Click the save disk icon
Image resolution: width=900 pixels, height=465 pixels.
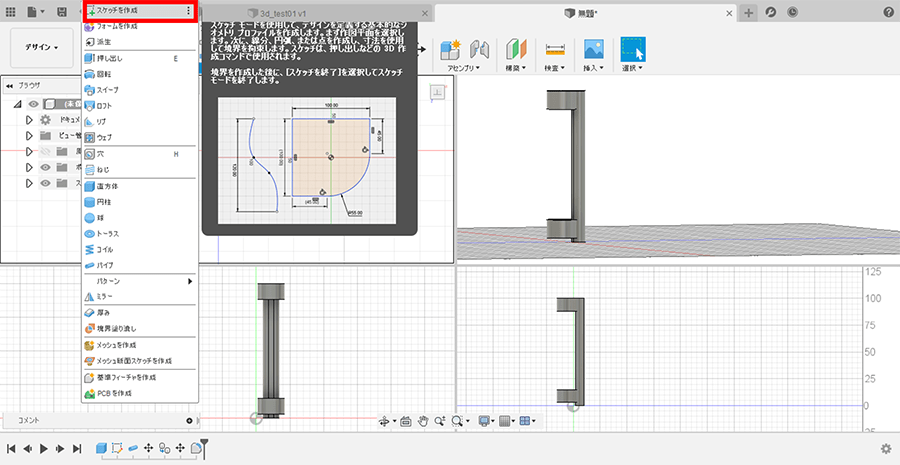coord(63,12)
